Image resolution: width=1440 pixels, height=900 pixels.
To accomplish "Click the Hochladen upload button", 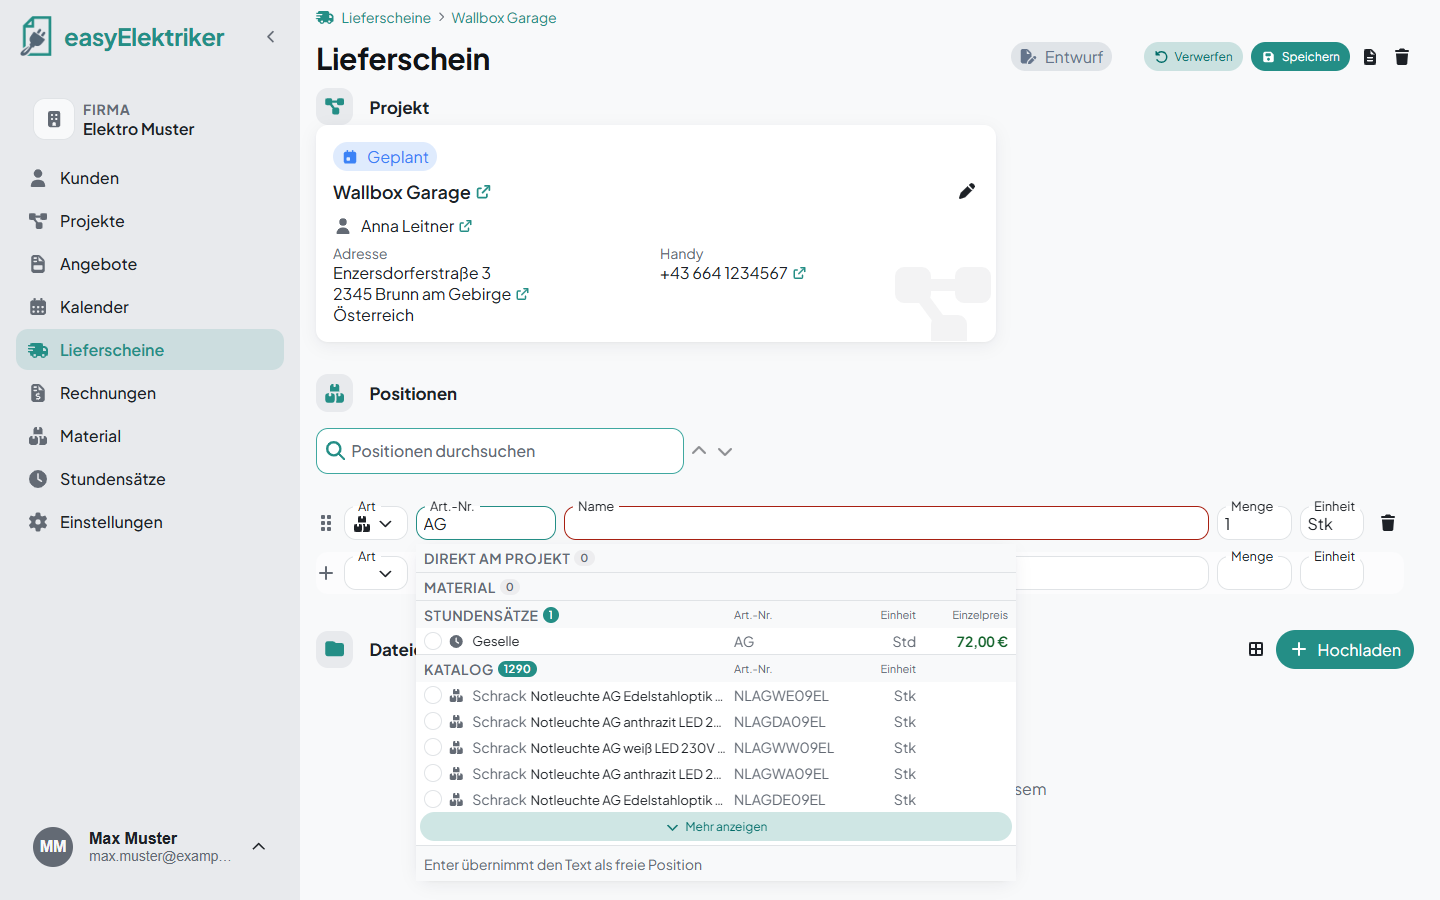I will 1345,650.
